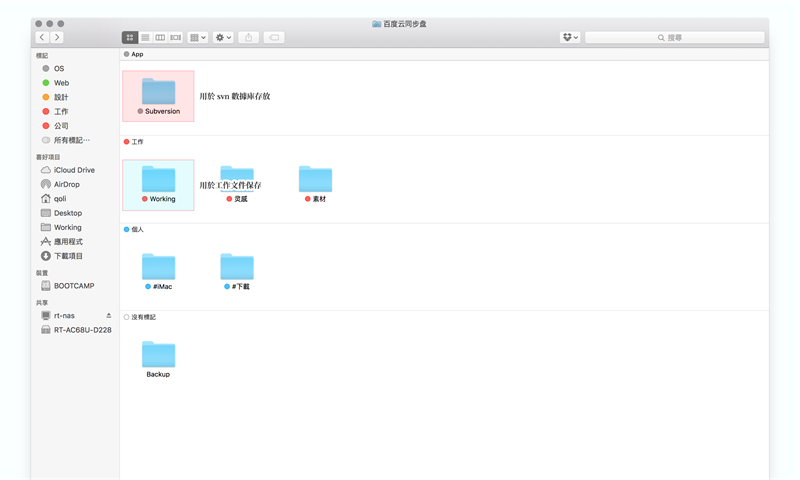Click the search input field

(675, 37)
